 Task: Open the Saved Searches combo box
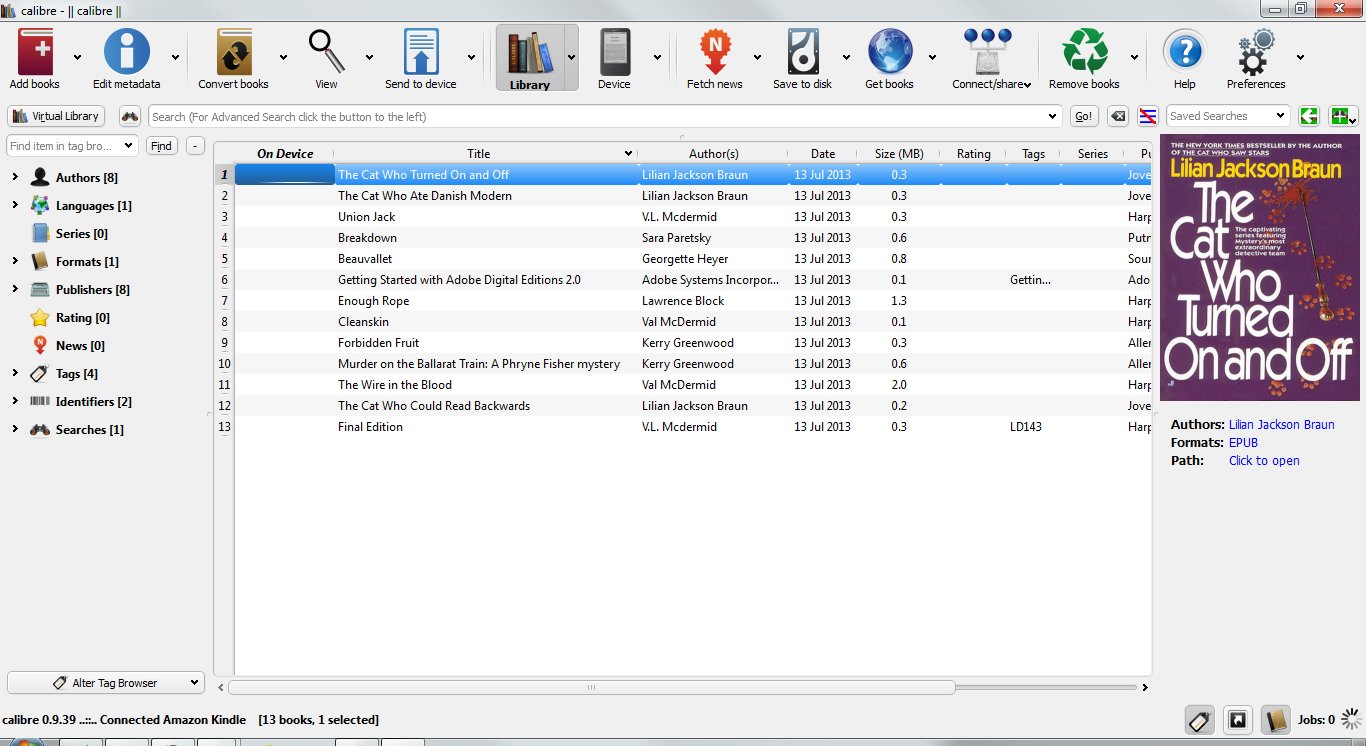pyautogui.click(x=1228, y=116)
